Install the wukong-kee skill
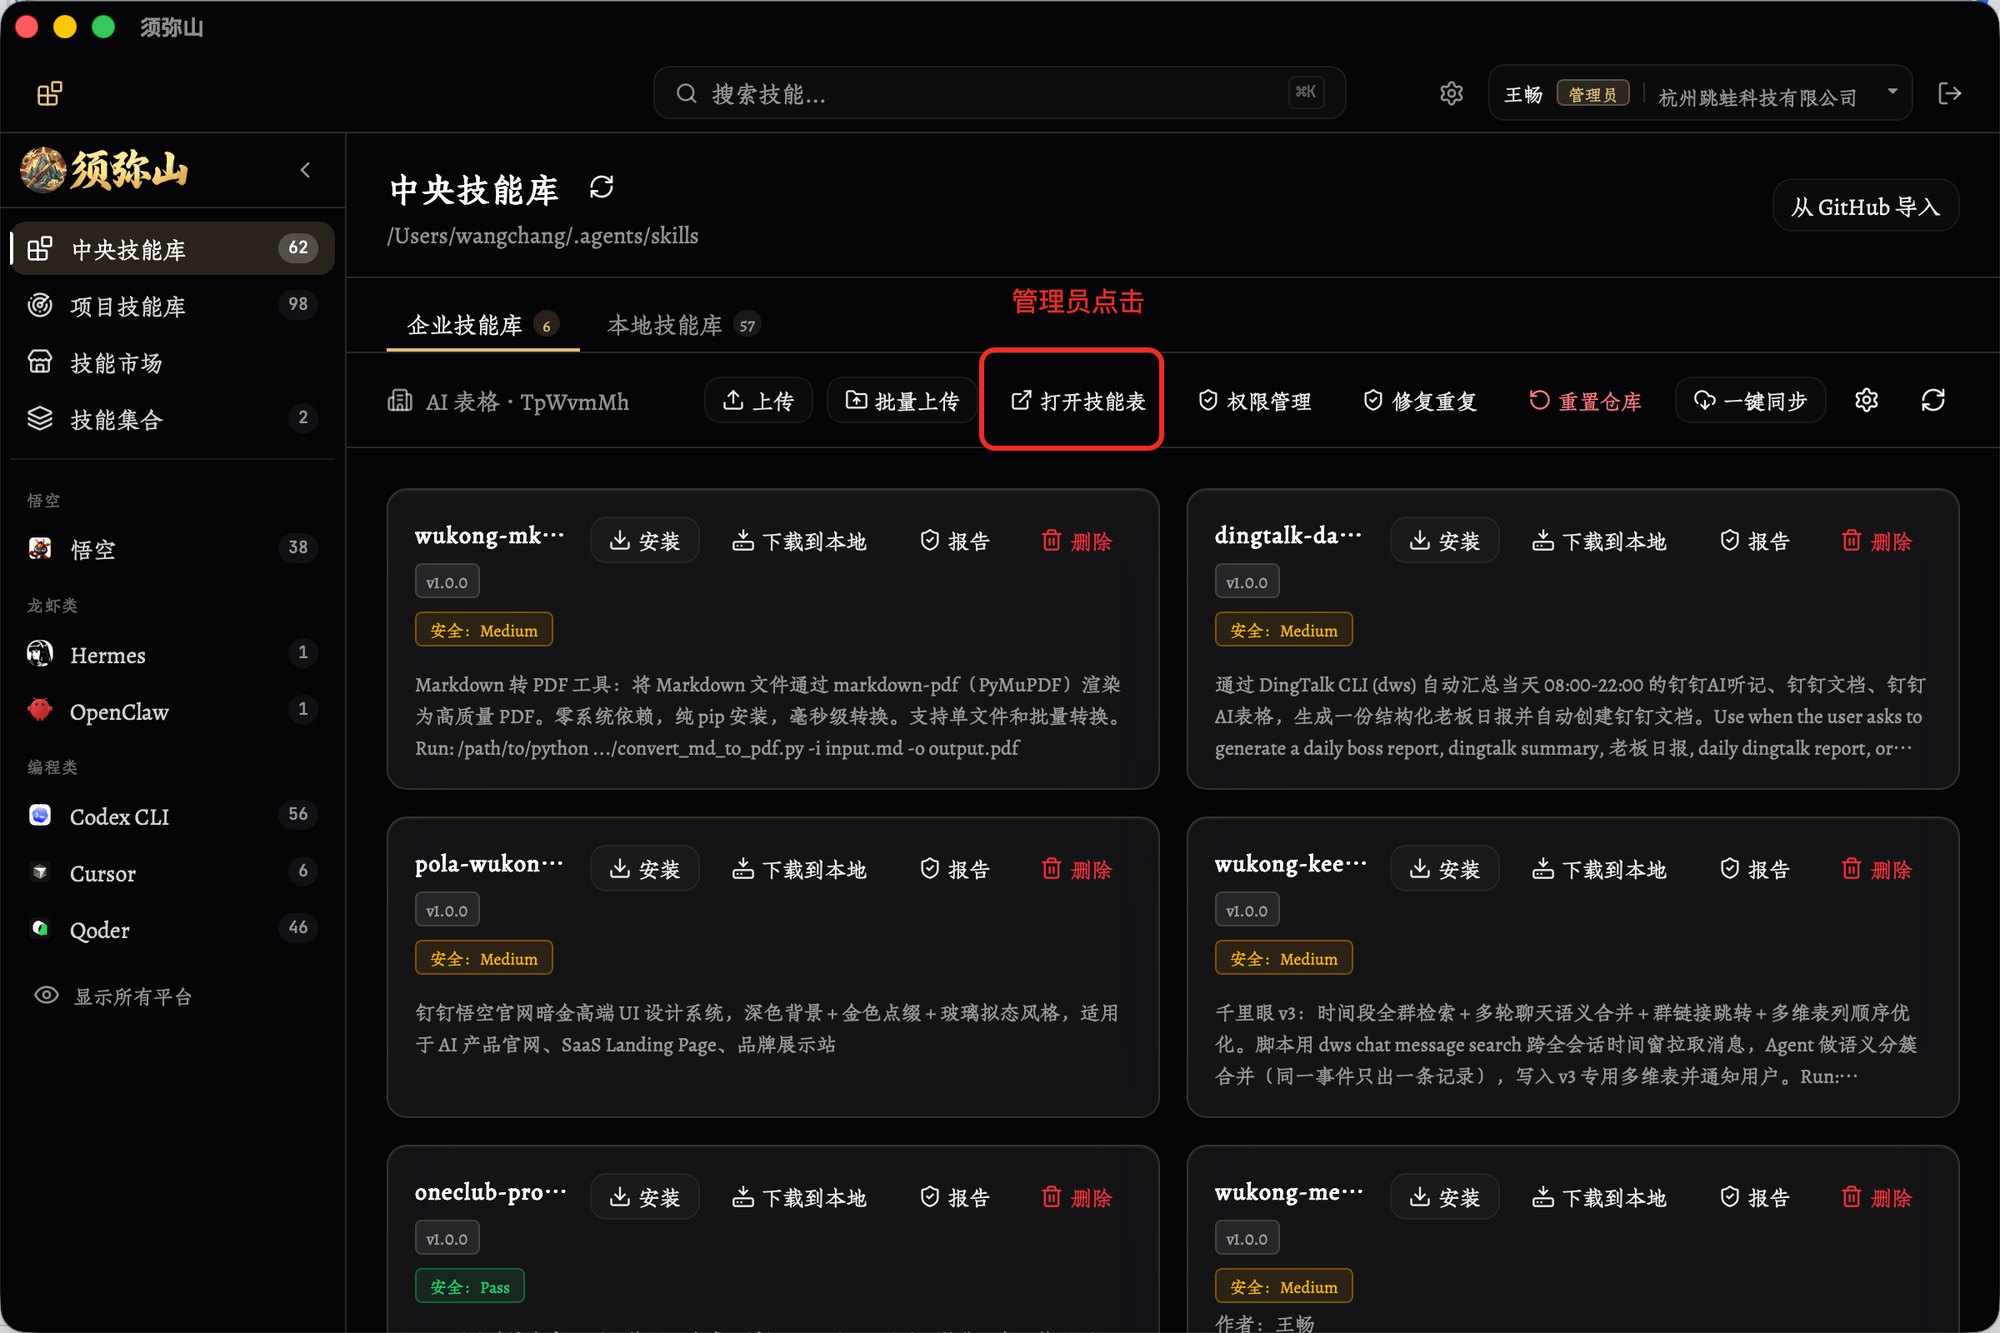 (x=1444, y=869)
